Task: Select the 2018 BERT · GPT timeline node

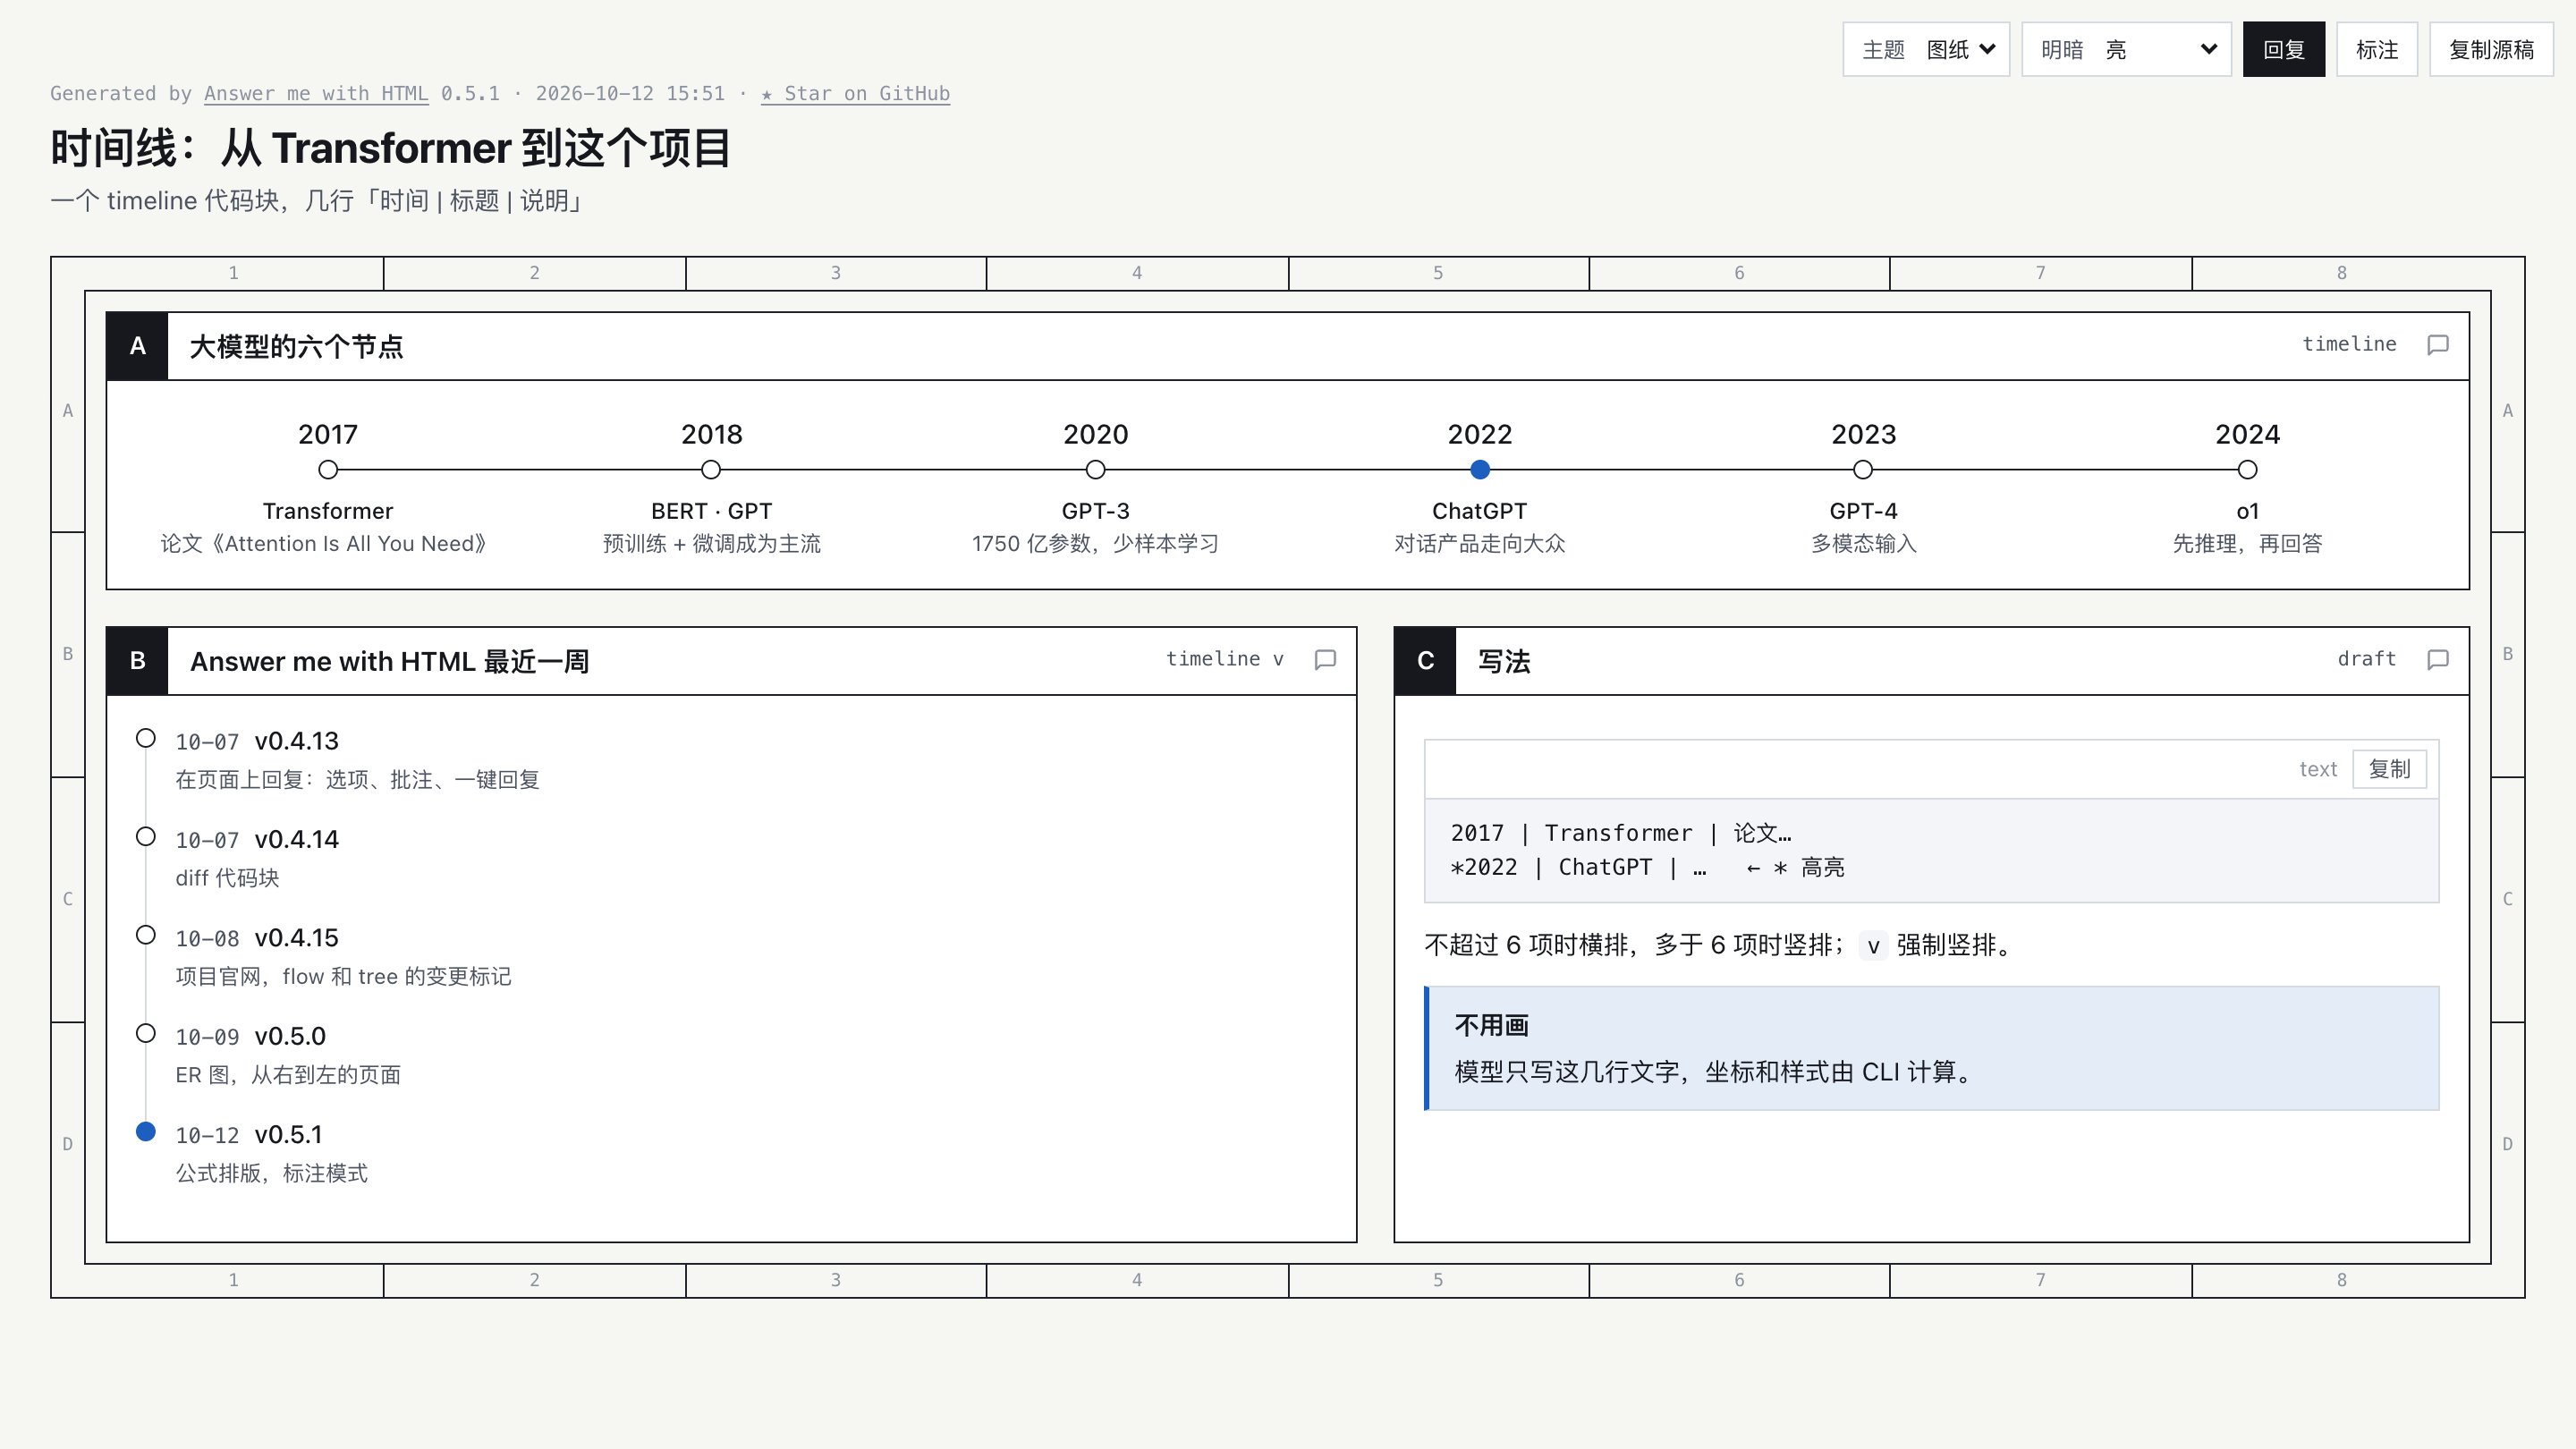Action: point(711,470)
